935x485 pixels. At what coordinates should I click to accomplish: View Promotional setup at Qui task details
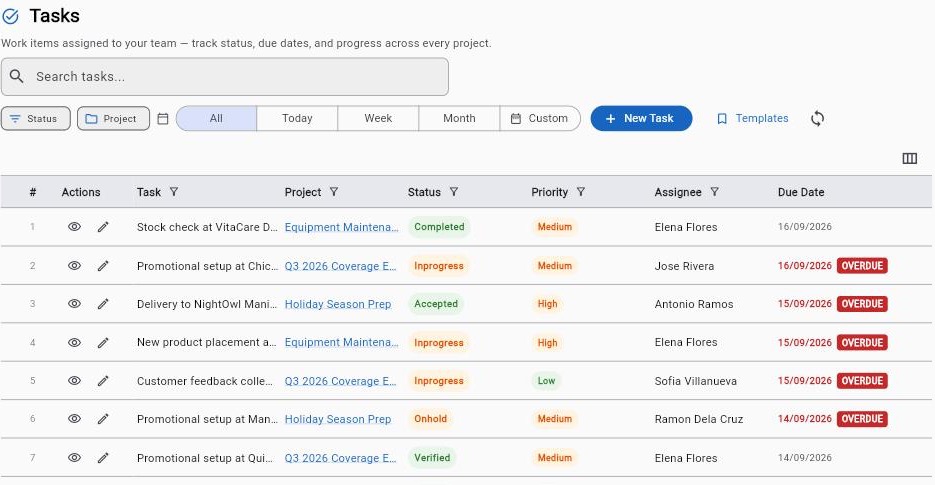[x=74, y=458]
